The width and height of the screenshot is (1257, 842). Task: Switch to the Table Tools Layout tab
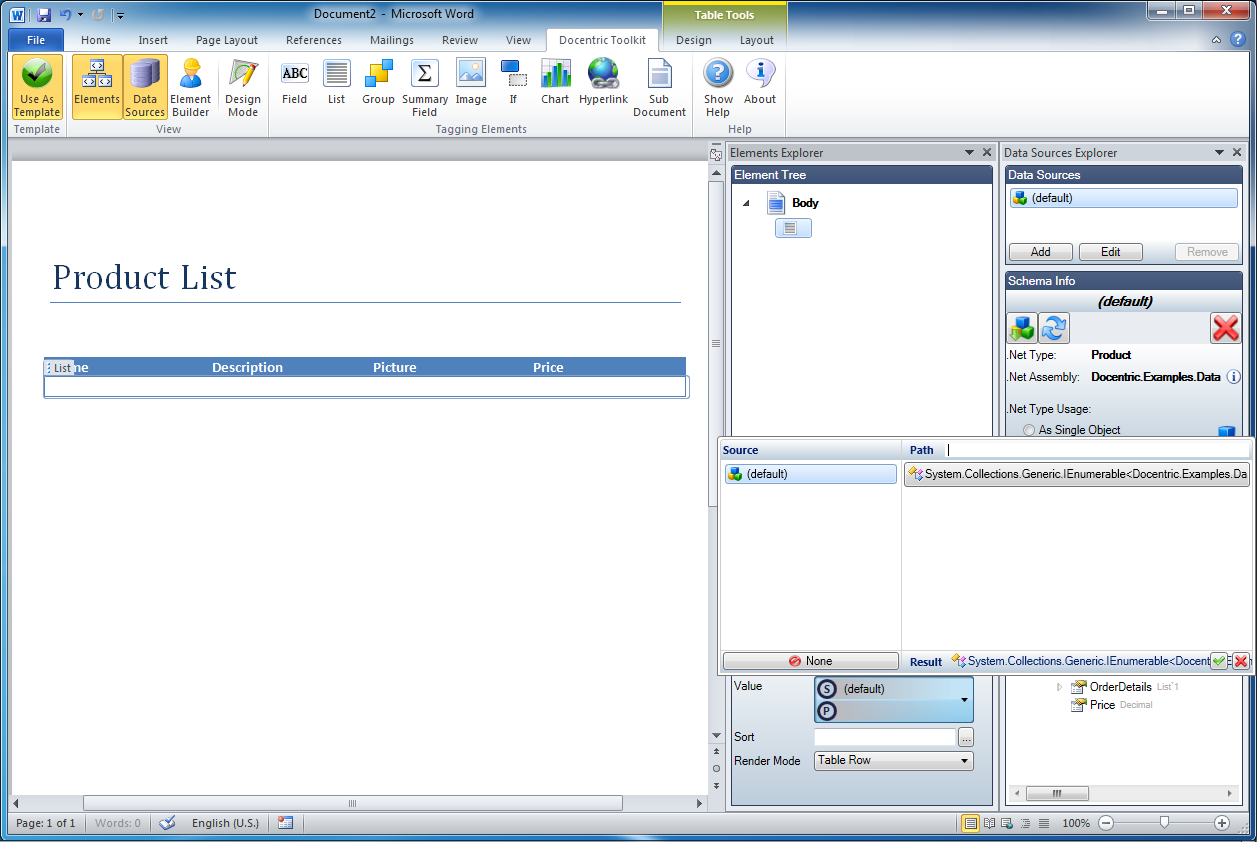(757, 40)
